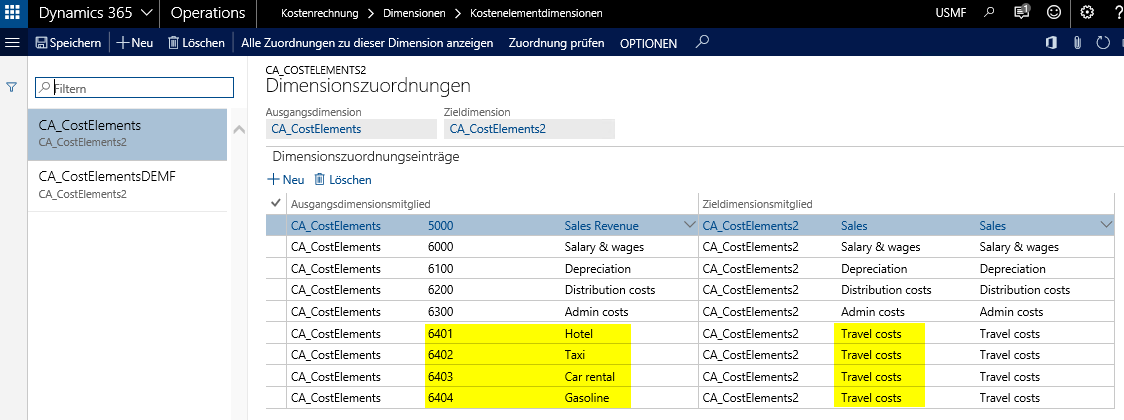Click the attachments paperclip icon
1124x420 pixels.
click(1077, 43)
